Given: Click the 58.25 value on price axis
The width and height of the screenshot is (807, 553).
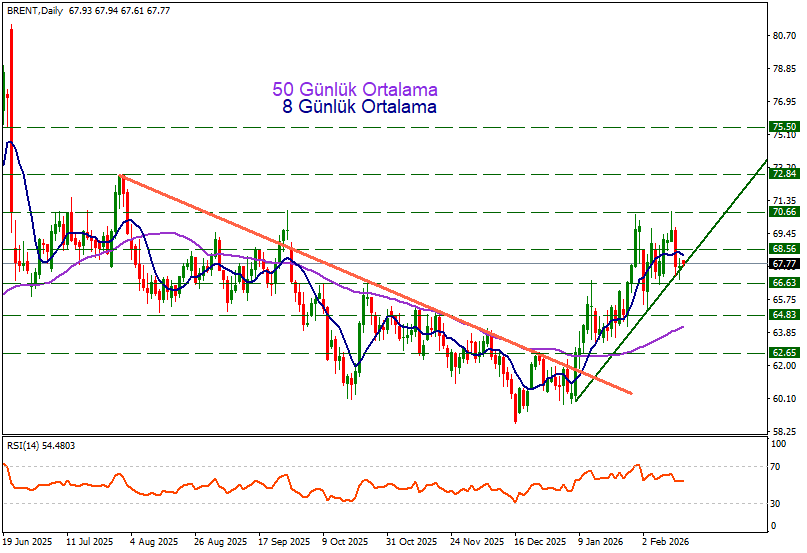Looking at the screenshot, I should pos(783,432).
